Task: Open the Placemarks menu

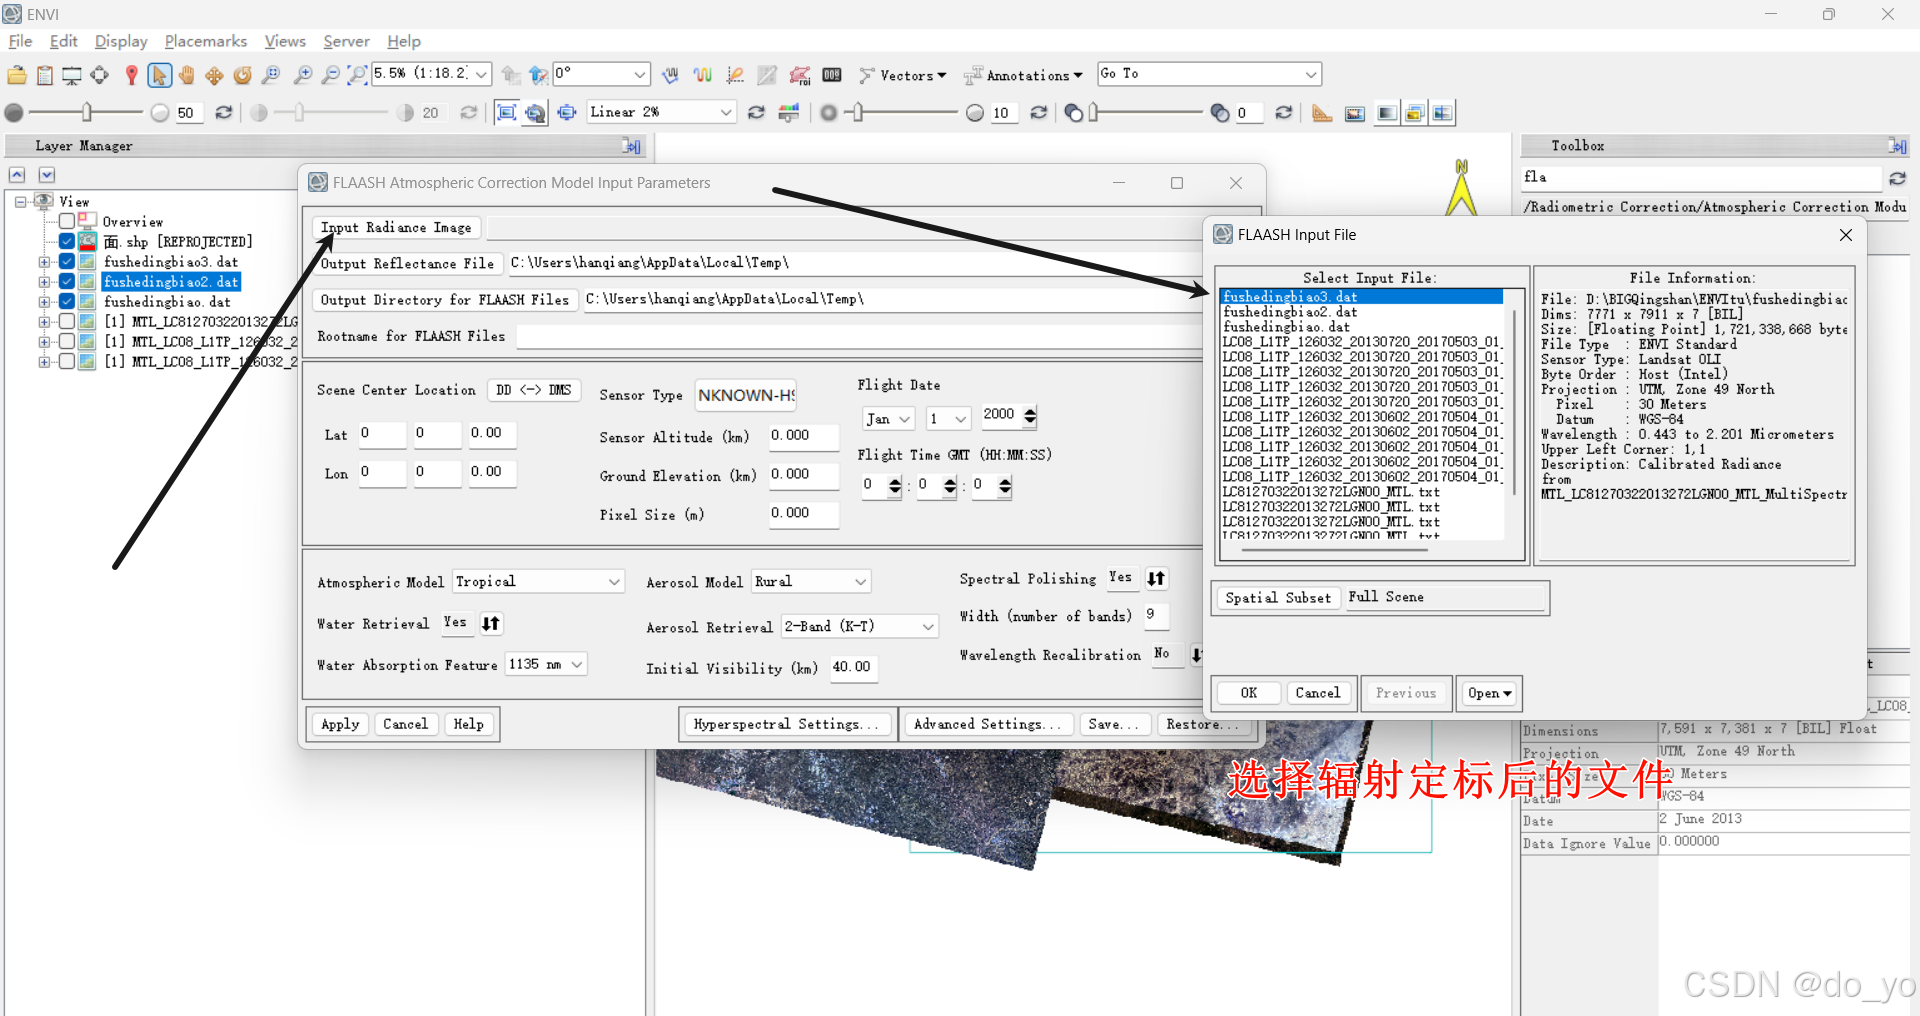Action: point(206,41)
